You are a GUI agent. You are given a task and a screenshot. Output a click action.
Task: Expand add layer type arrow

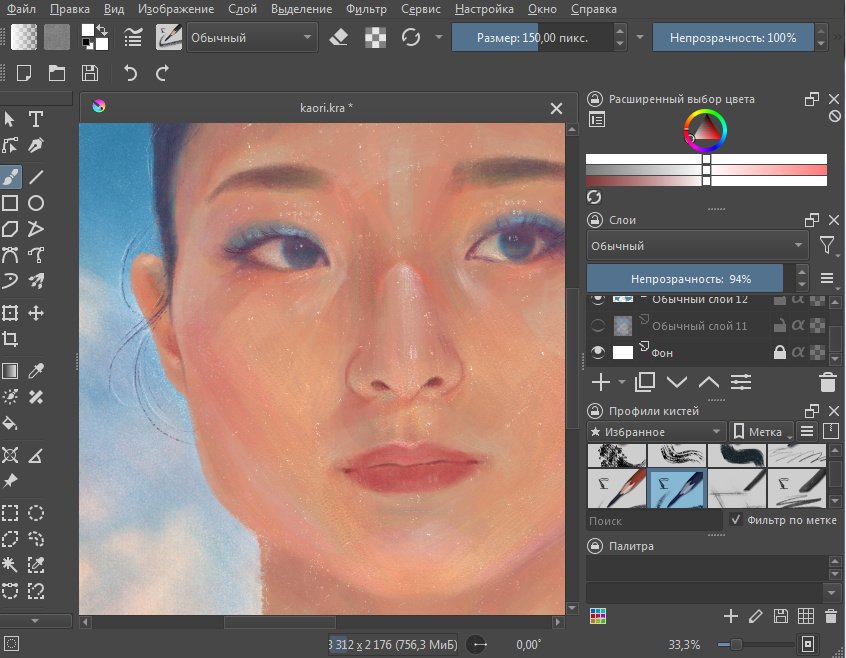click(622, 382)
